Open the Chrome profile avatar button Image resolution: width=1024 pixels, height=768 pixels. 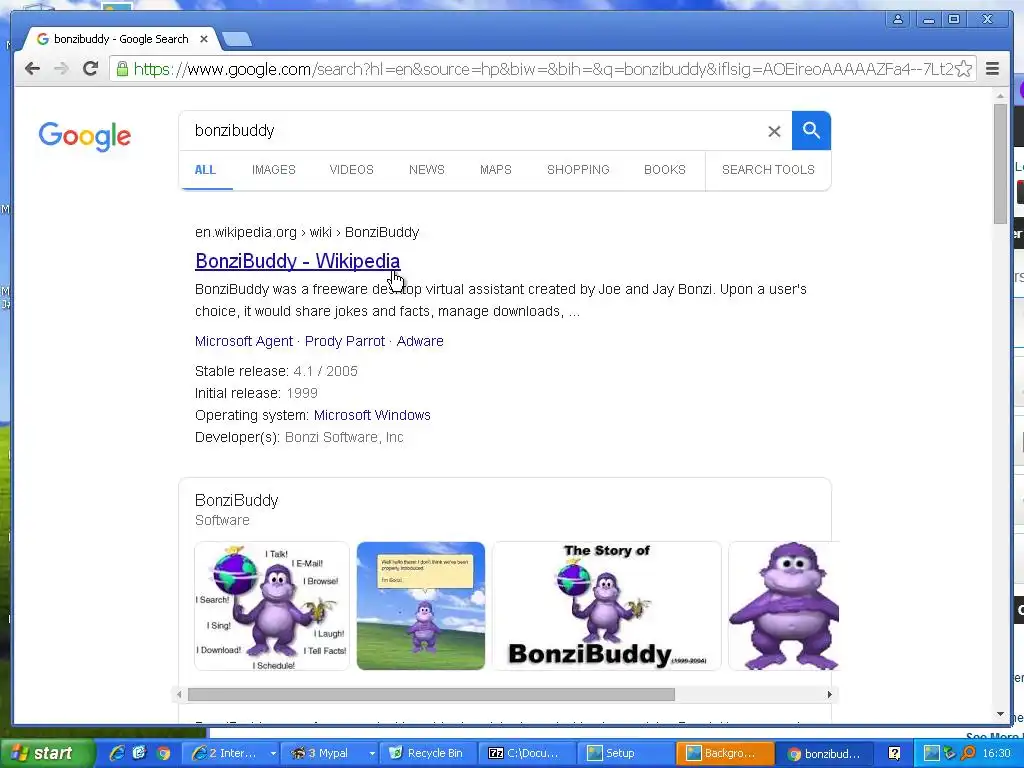coord(898,19)
